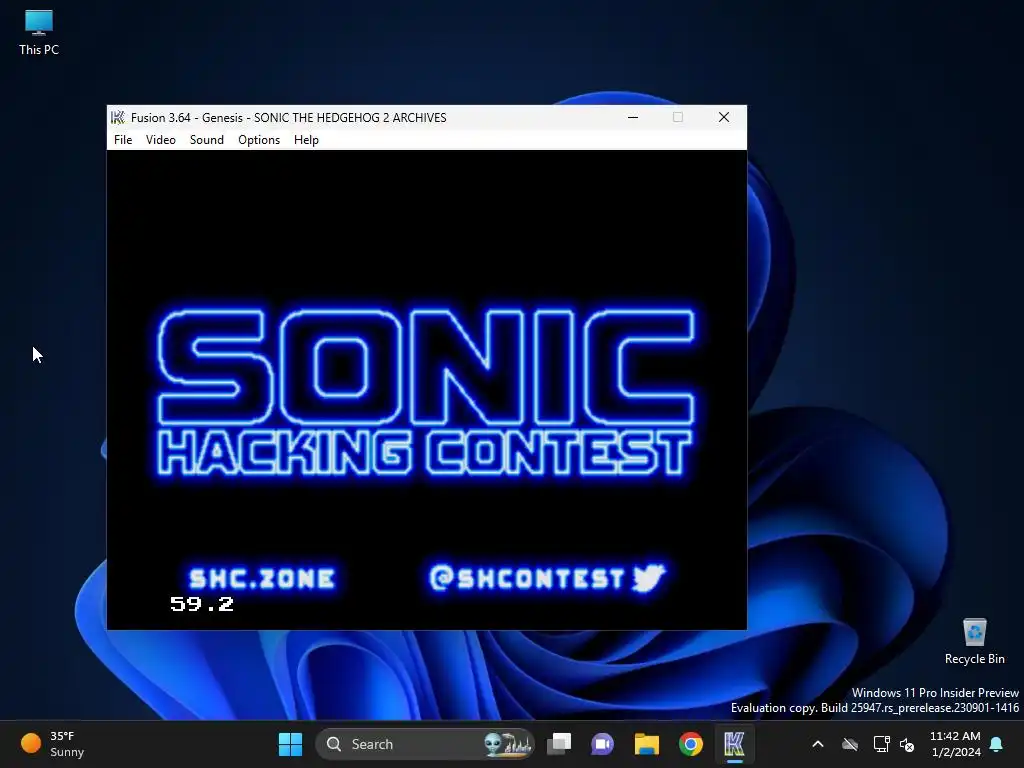Click the search highlights image in Search box
The image size is (1024, 768).
(x=507, y=744)
